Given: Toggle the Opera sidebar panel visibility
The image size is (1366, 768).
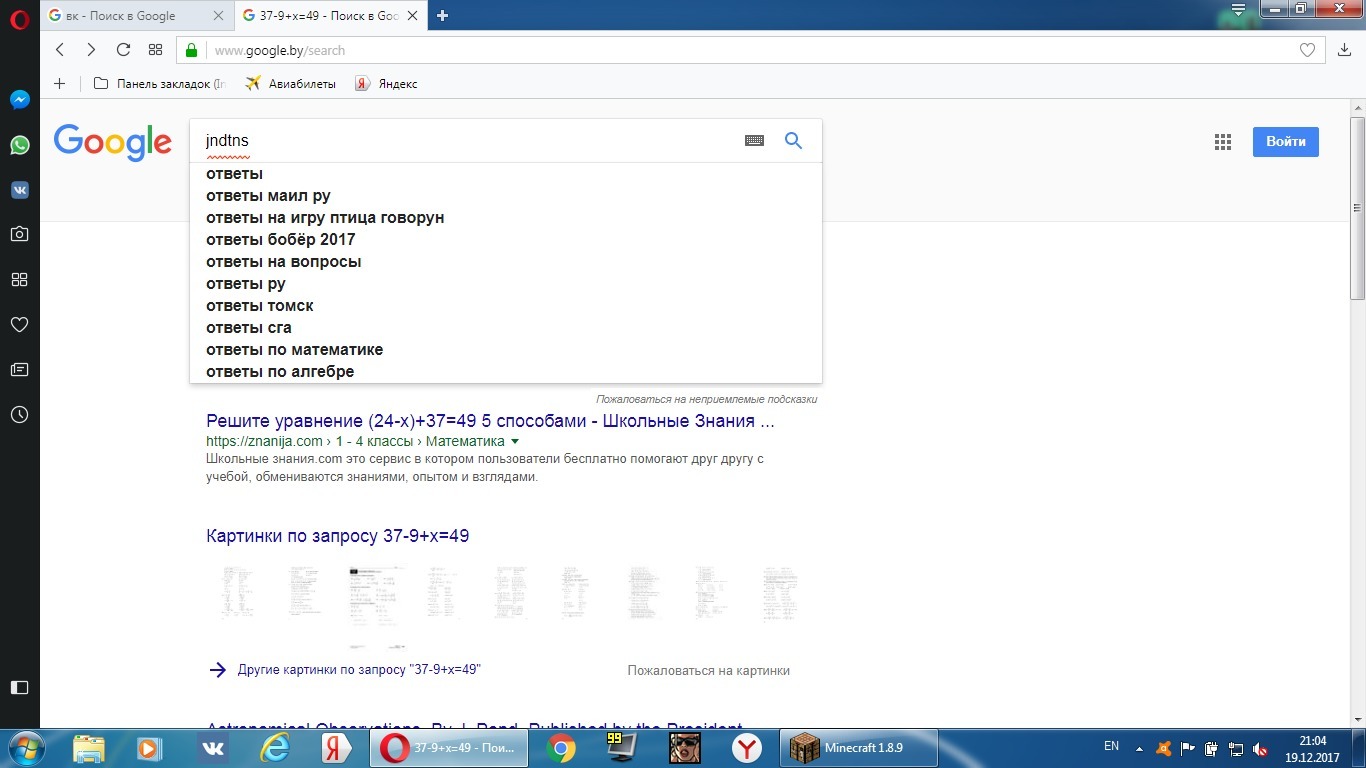Looking at the screenshot, I should [x=19, y=687].
